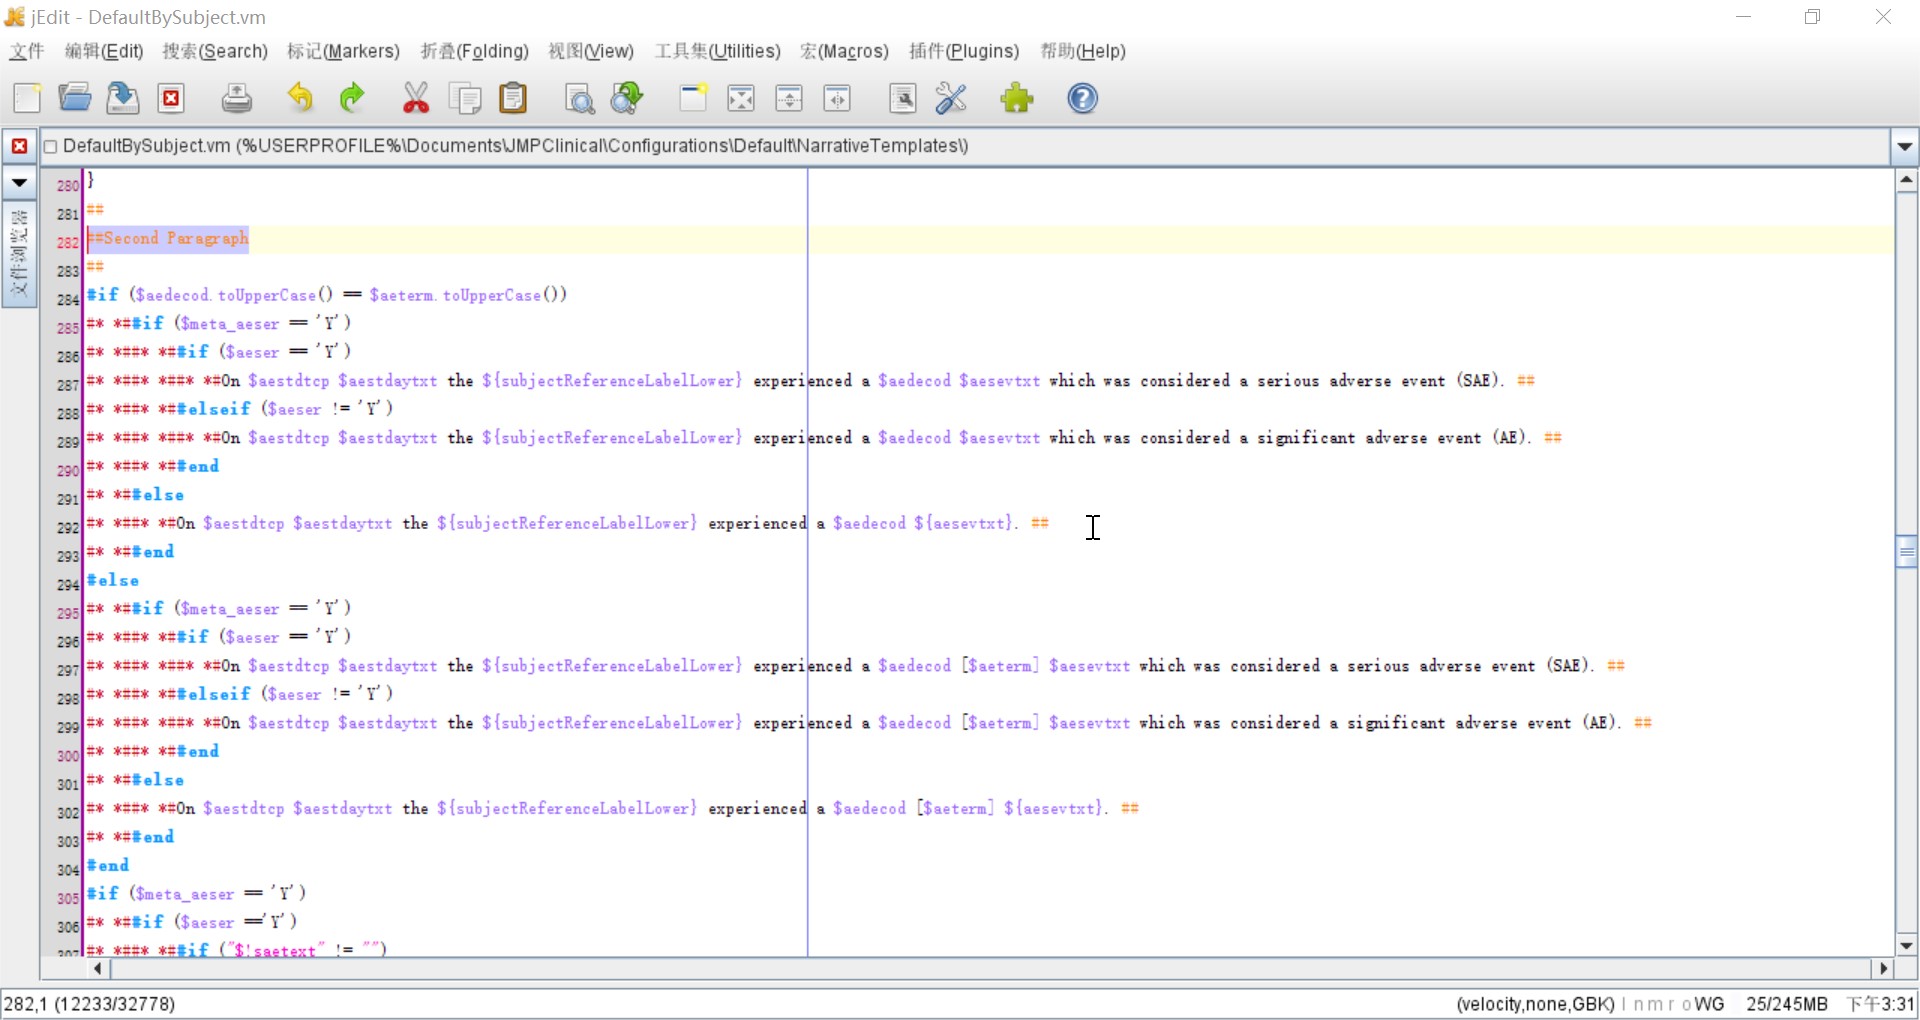Image resolution: width=1920 pixels, height=1020 pixels.
Task: Print the buffer with the printer icon
Action: (x=236, y=98)
